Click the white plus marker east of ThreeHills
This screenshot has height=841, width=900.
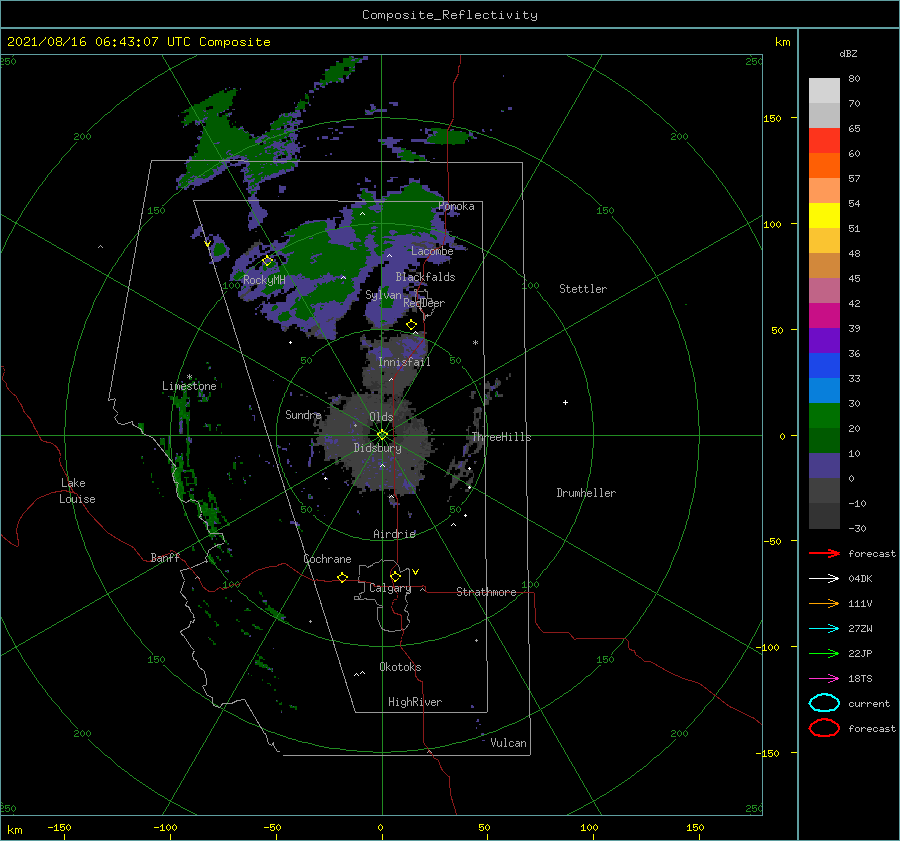[565, 402]
